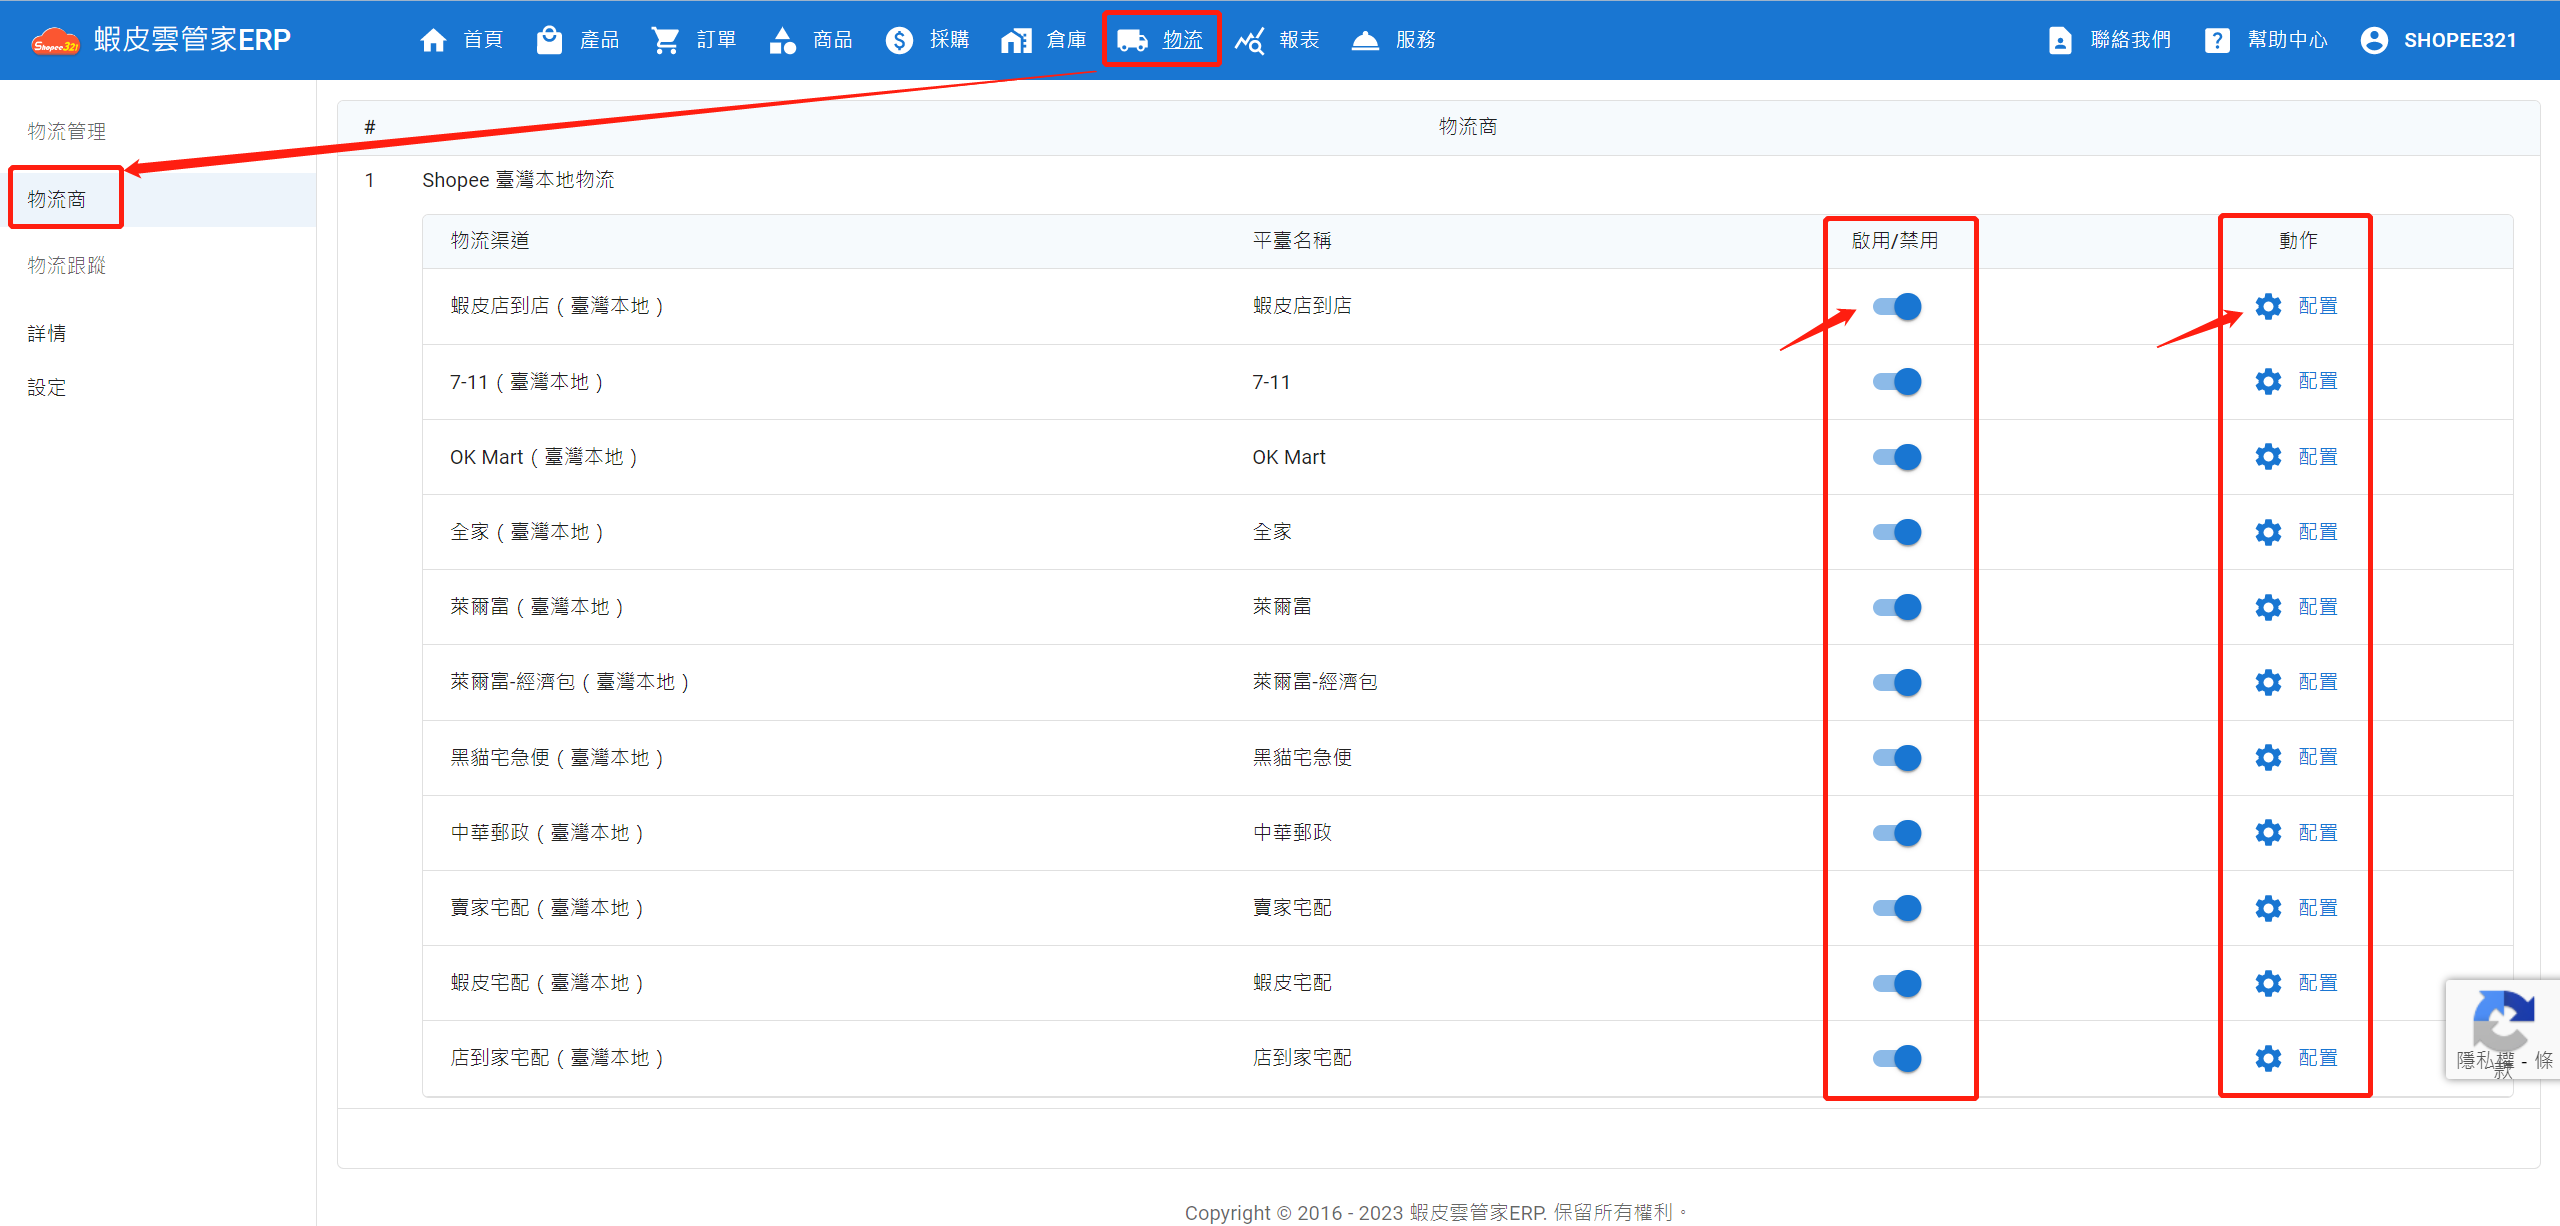2560x1226 pixels.
Task: Click gear icon in 黑貓宅急便 row
Action: pyautogui.click(x=2268, y=757)
